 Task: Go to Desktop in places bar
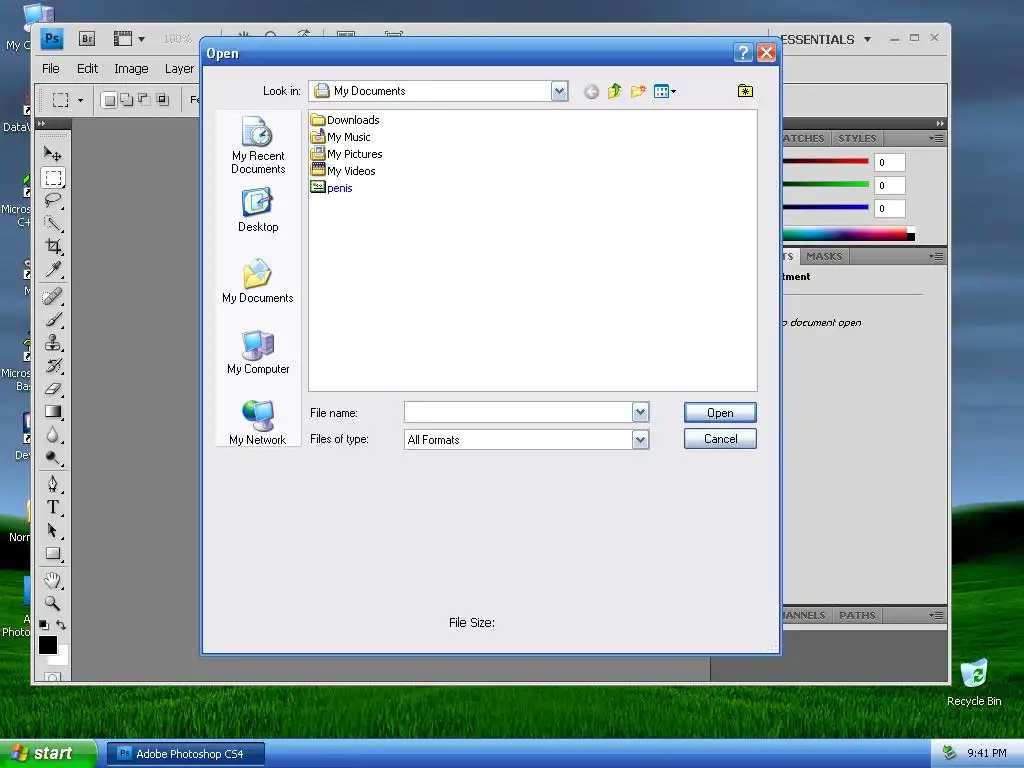pyautogui.click(x=258, y=210)
